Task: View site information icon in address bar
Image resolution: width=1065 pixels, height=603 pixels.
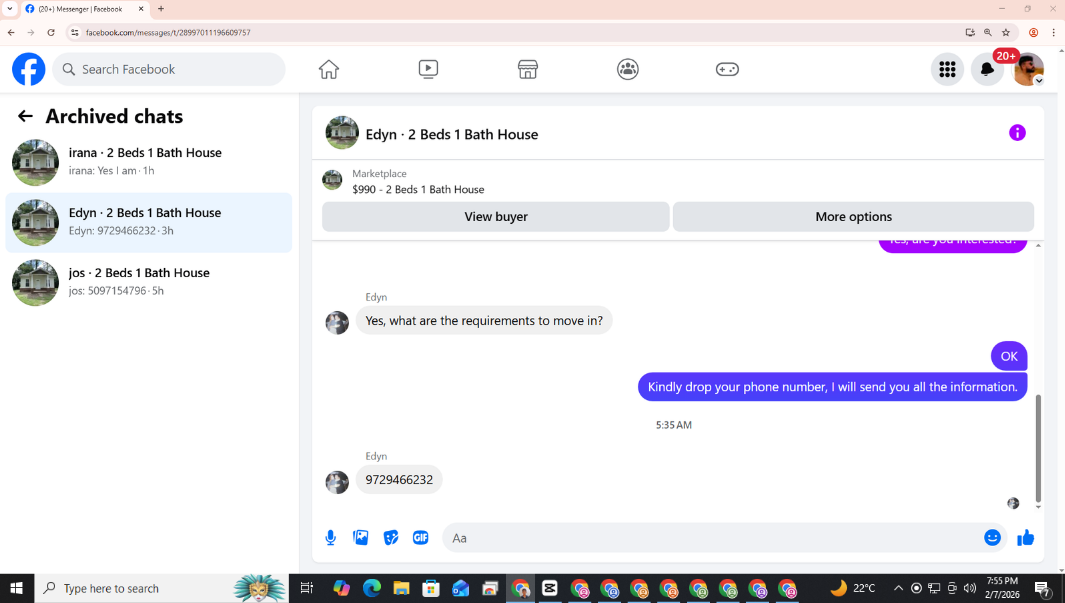Action: [x=75, y=32]
